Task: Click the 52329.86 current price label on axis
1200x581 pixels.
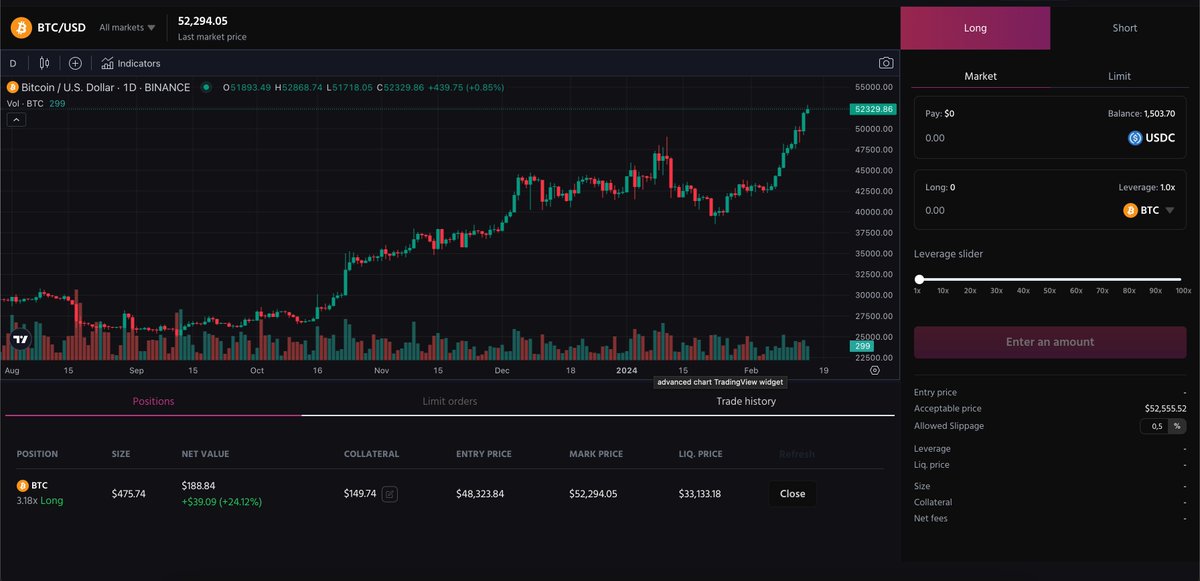Action: point(873,108)
